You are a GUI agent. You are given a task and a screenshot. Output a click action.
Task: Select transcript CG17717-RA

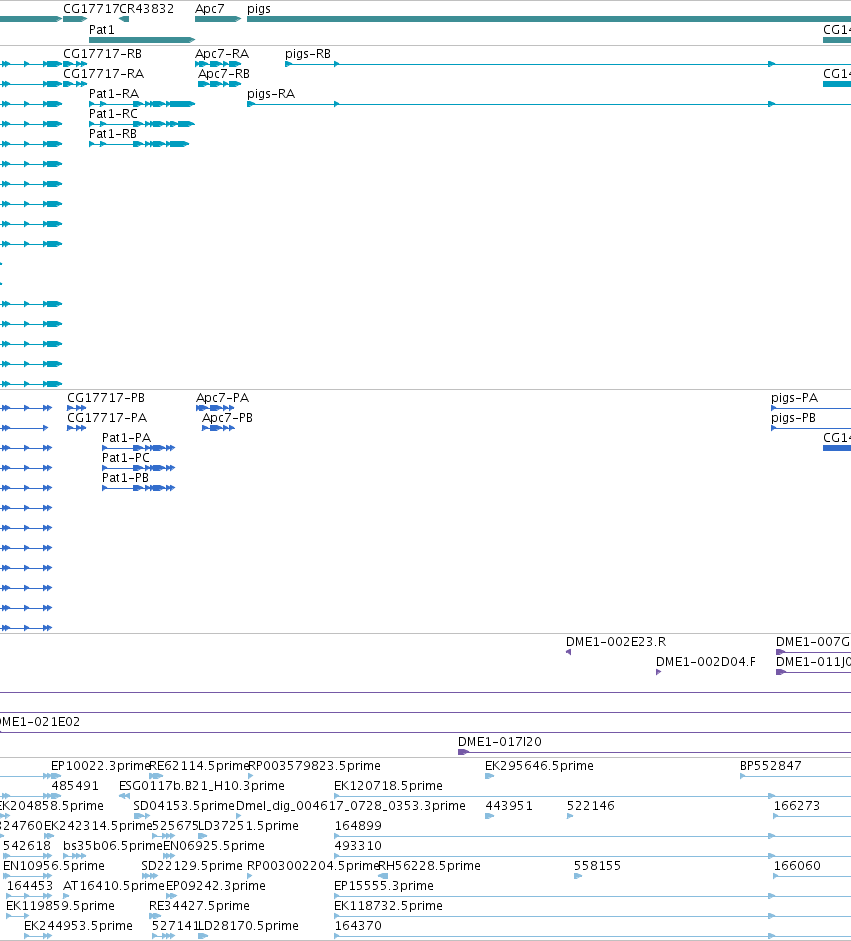point(103,74)
